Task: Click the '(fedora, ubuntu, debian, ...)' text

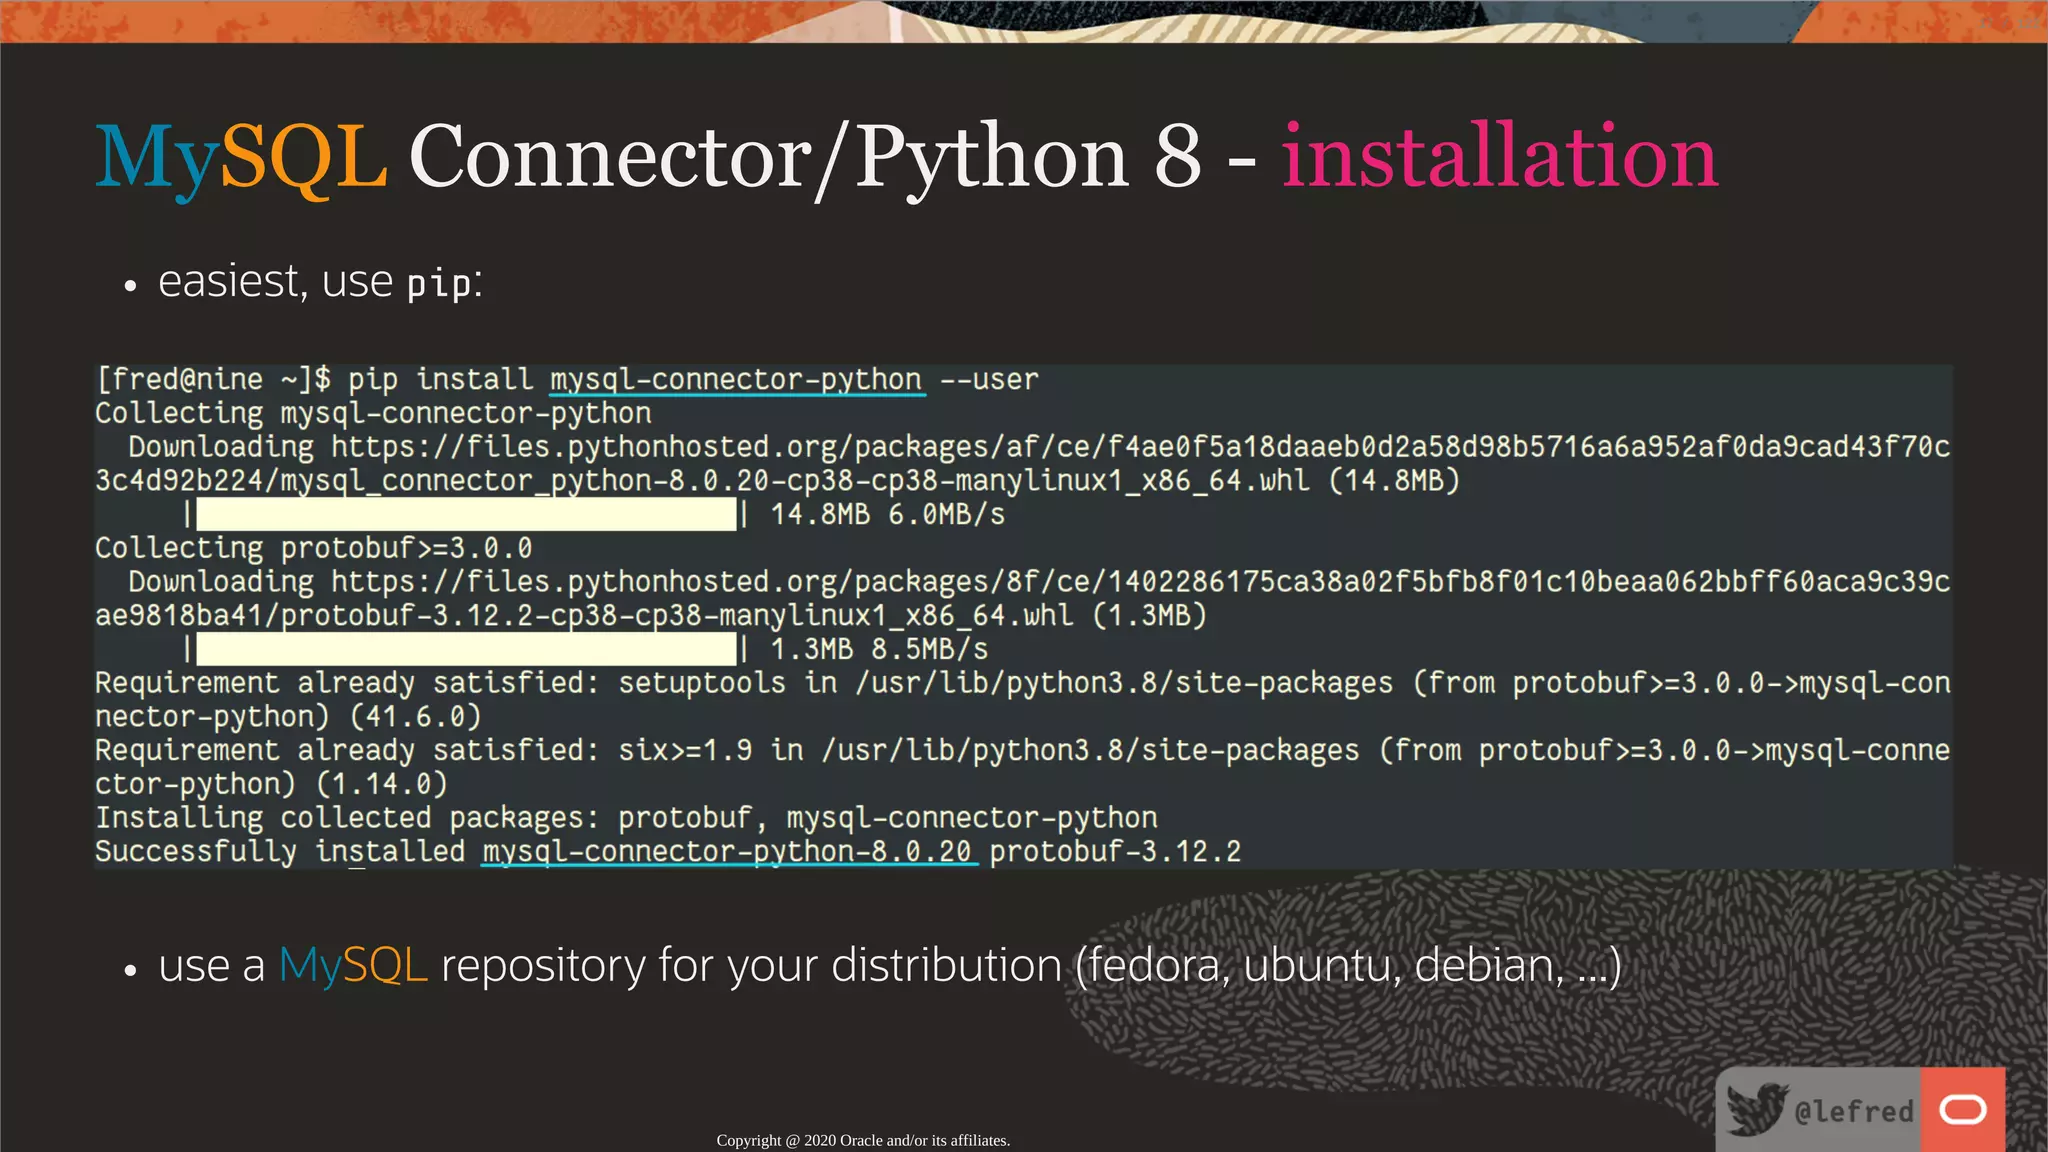Action: 1348,966
